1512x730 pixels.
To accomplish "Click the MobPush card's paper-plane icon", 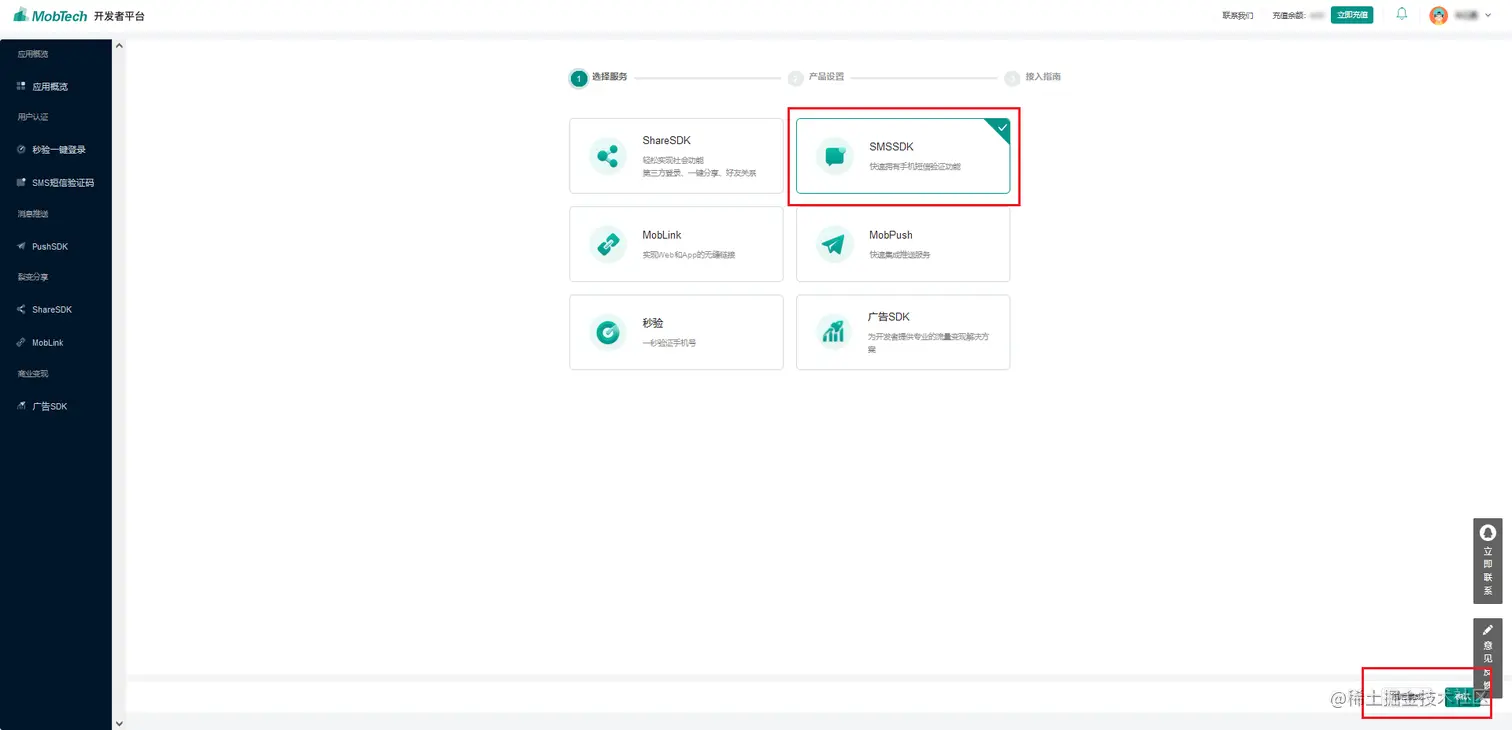I will pyautogui.click(x=834, y=244).
